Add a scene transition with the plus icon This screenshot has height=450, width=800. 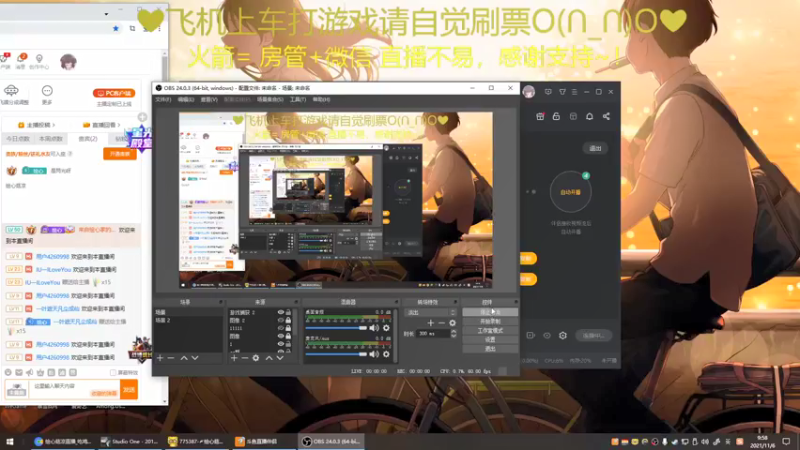click(x=431, y=323)
